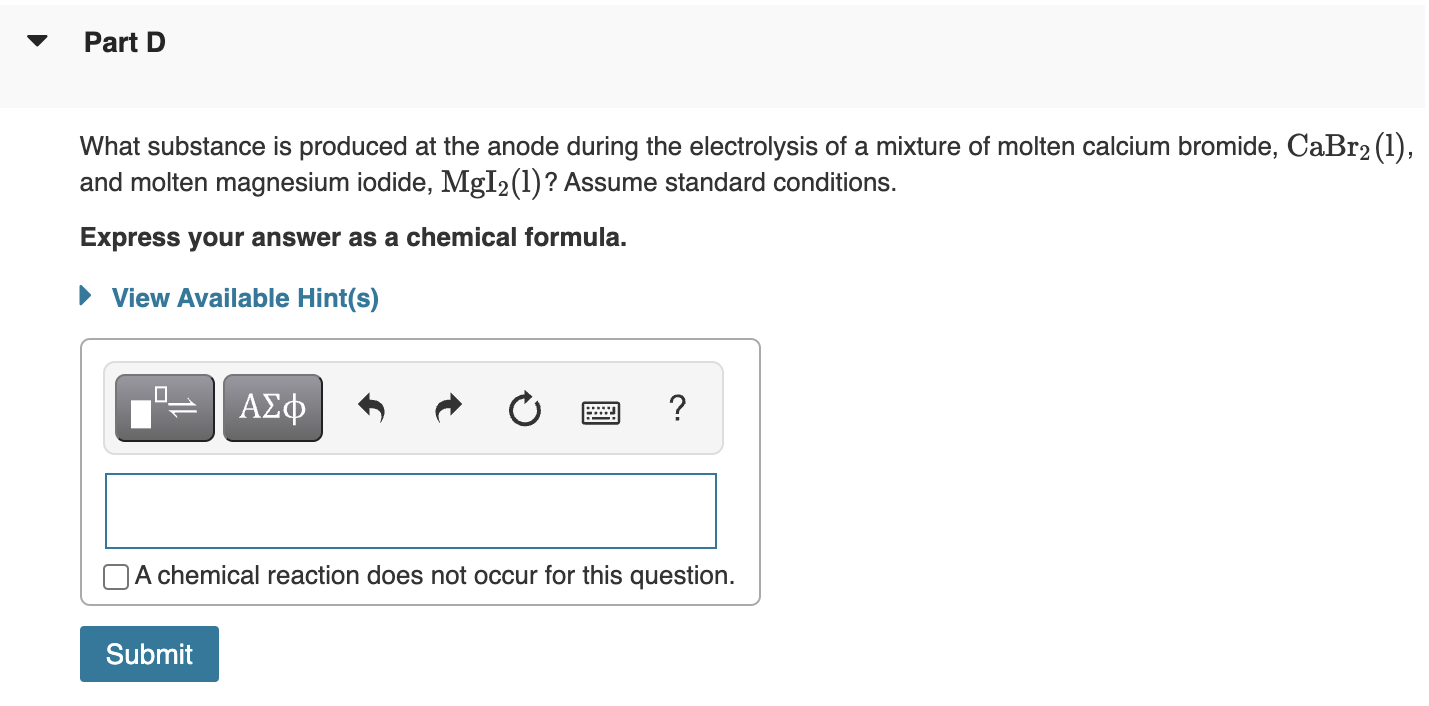Select the Part D section header
Screen dimensions: 1429x706
[125, 42]
